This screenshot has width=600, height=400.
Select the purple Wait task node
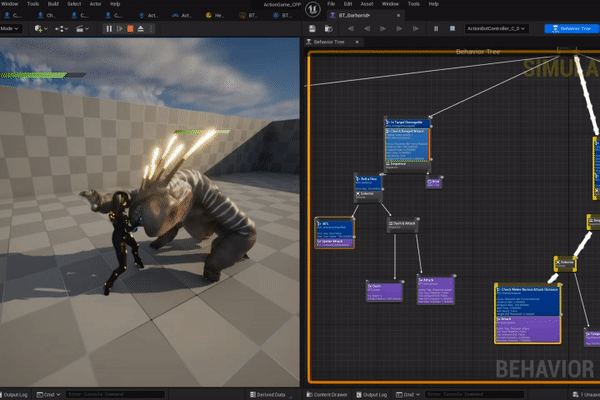(434, 182)
